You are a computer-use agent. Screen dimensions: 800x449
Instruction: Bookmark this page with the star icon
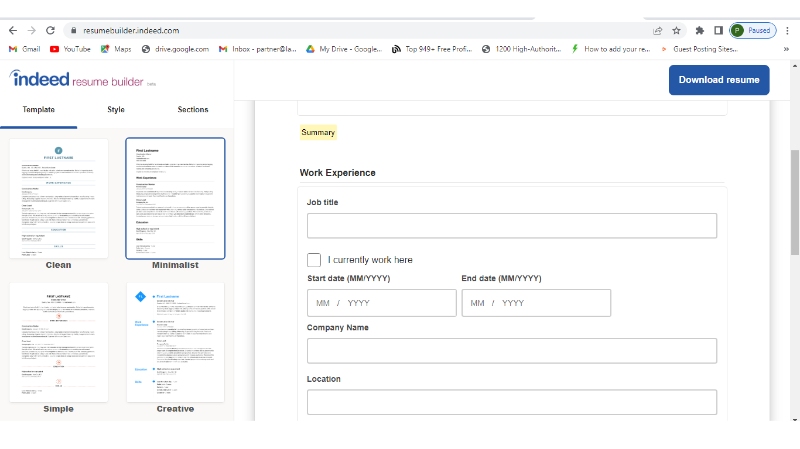677,31
